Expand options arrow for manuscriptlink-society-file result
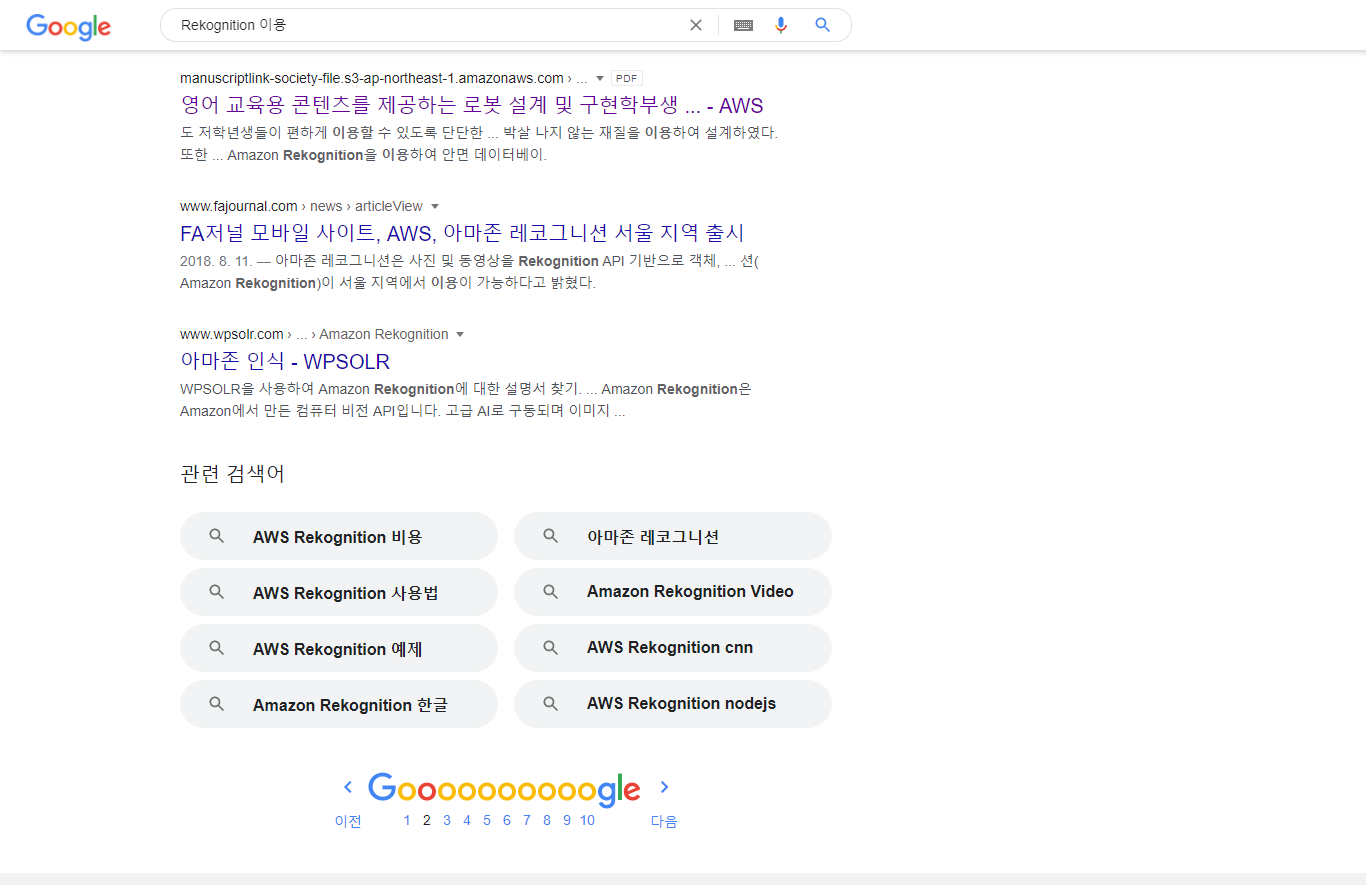This screenshot has height=885, width=1366. [x=600, y=78]
